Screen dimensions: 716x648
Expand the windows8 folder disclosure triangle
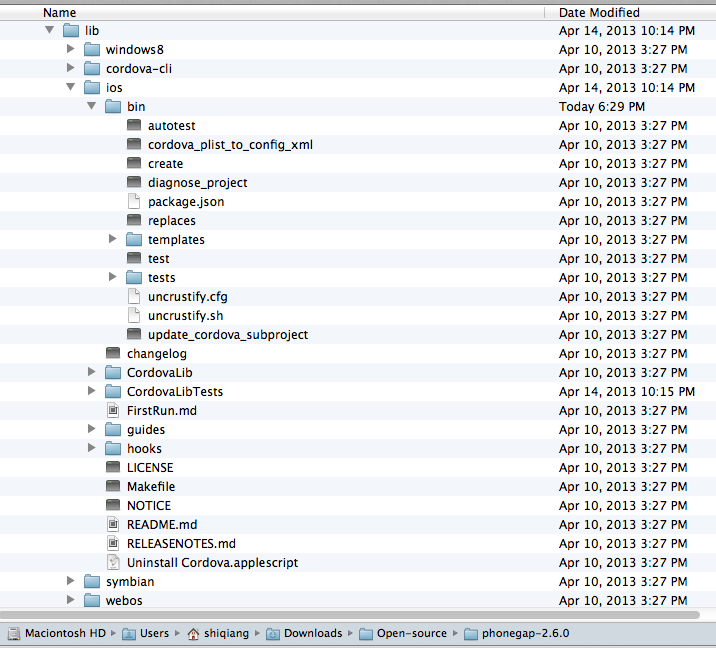[x=70, y=48]
